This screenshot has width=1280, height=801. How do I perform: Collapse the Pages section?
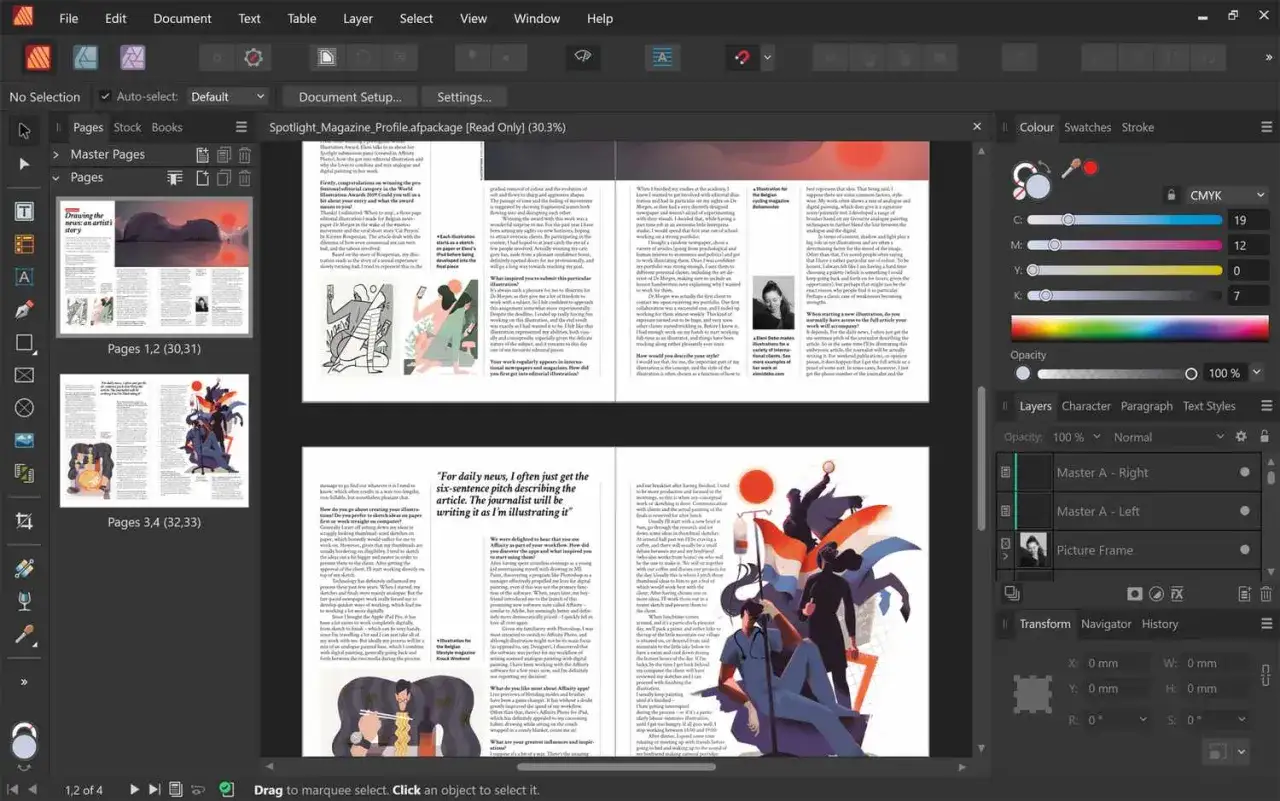click(56, 178)
